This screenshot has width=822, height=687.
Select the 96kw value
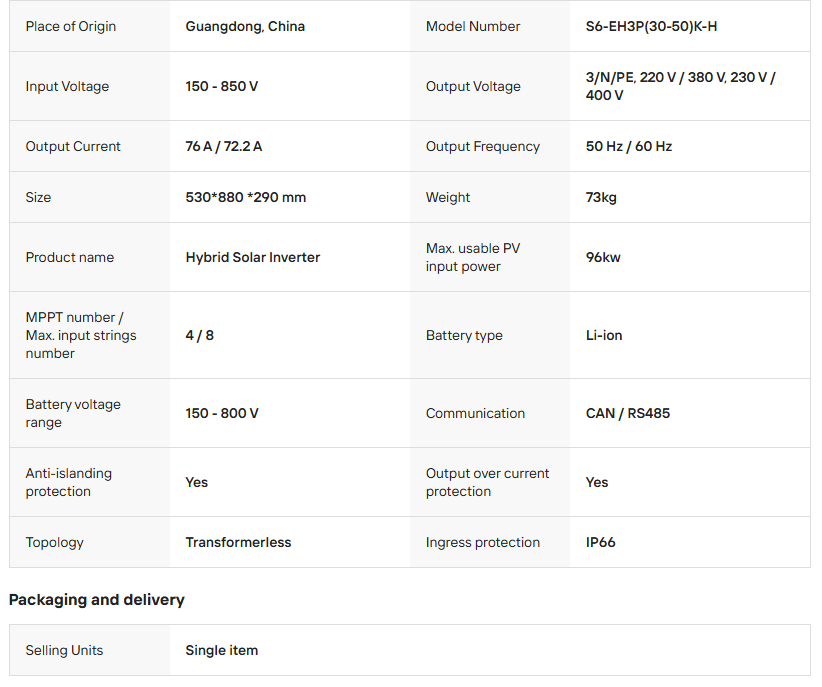point(603,257)
